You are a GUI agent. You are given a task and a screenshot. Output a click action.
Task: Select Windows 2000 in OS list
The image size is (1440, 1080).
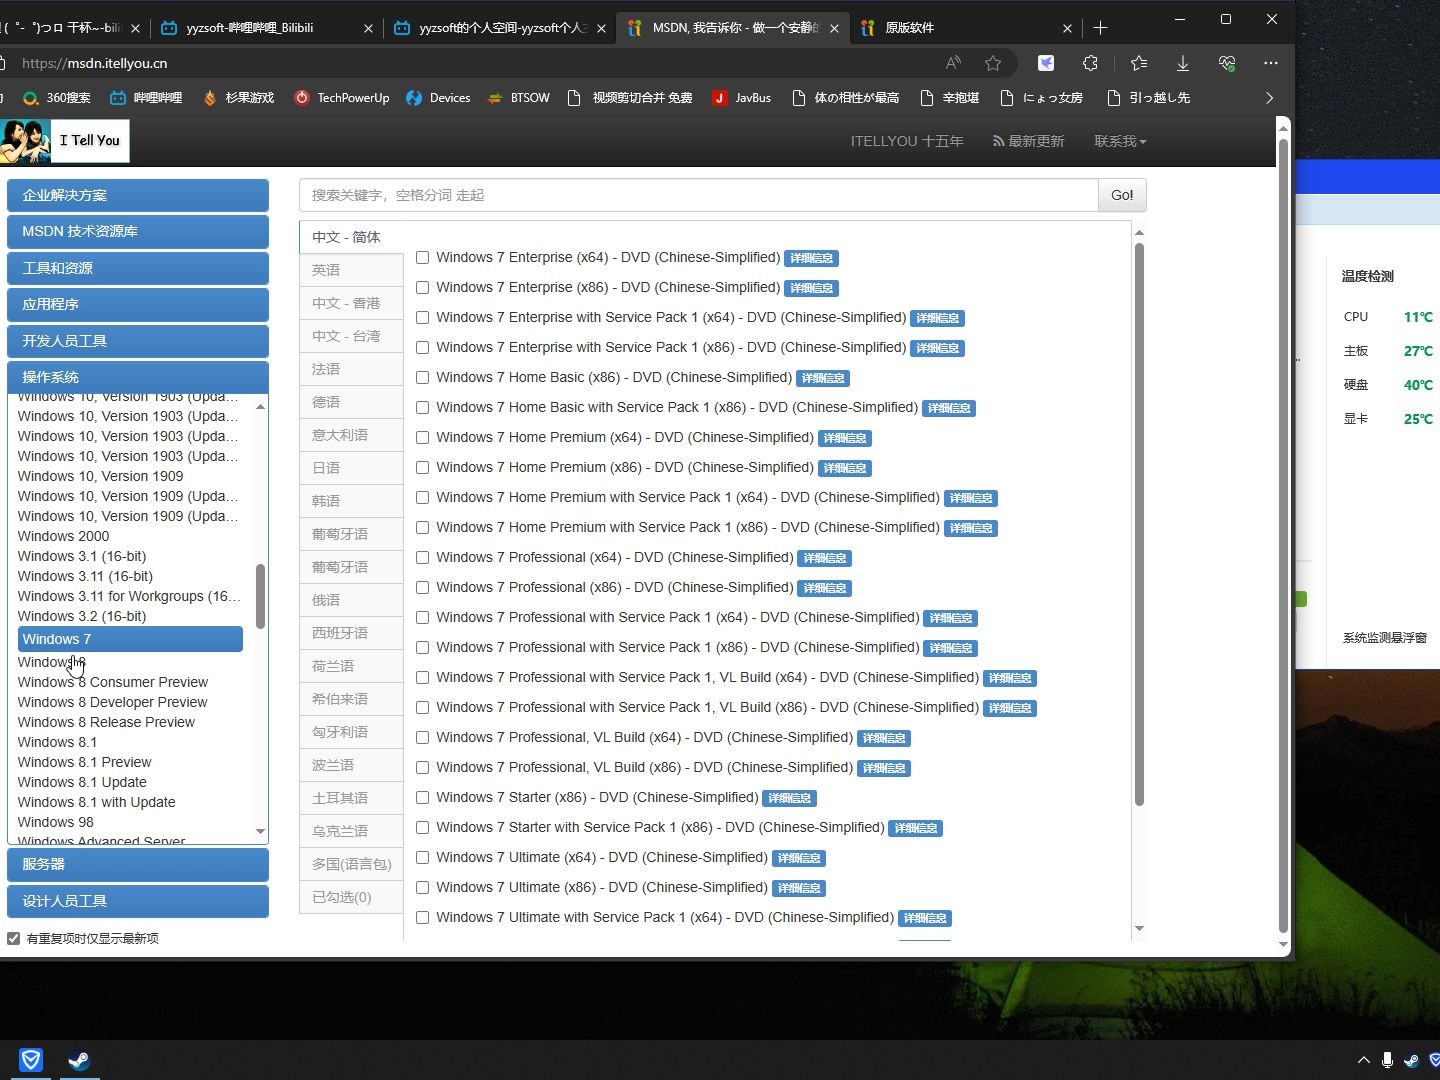coord(63,536)
